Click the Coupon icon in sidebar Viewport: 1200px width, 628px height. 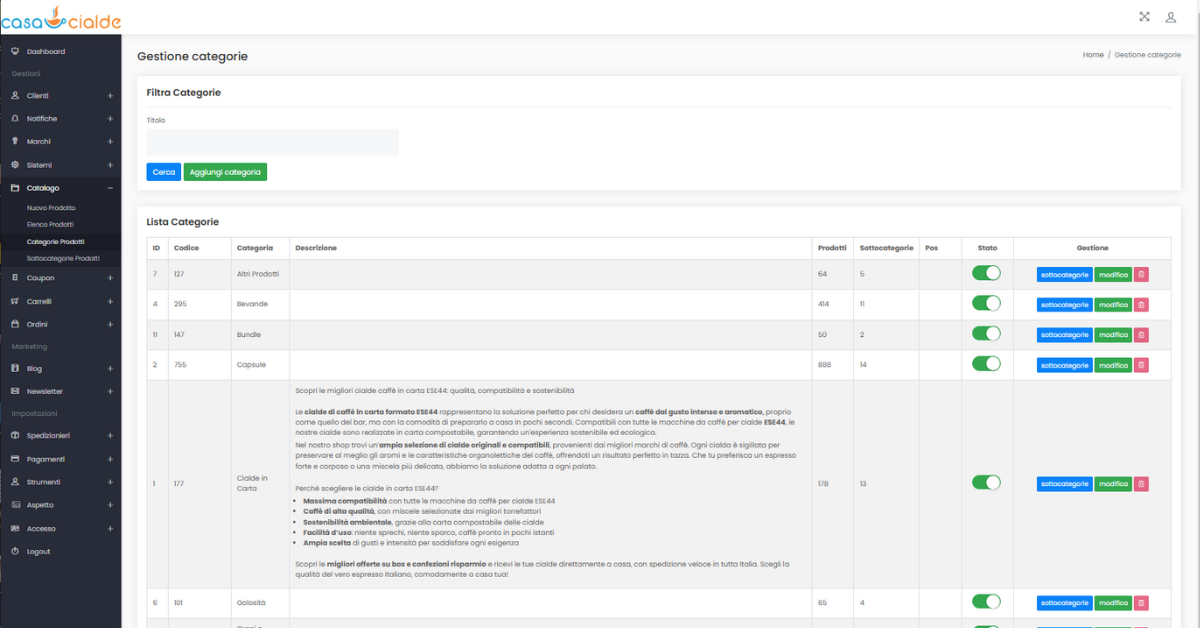[15, 278]
